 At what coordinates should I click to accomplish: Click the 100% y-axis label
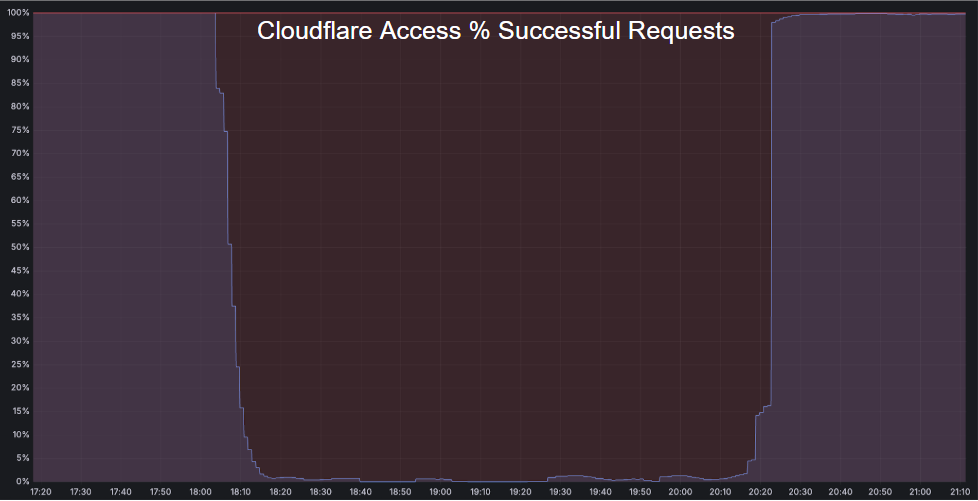19,12
